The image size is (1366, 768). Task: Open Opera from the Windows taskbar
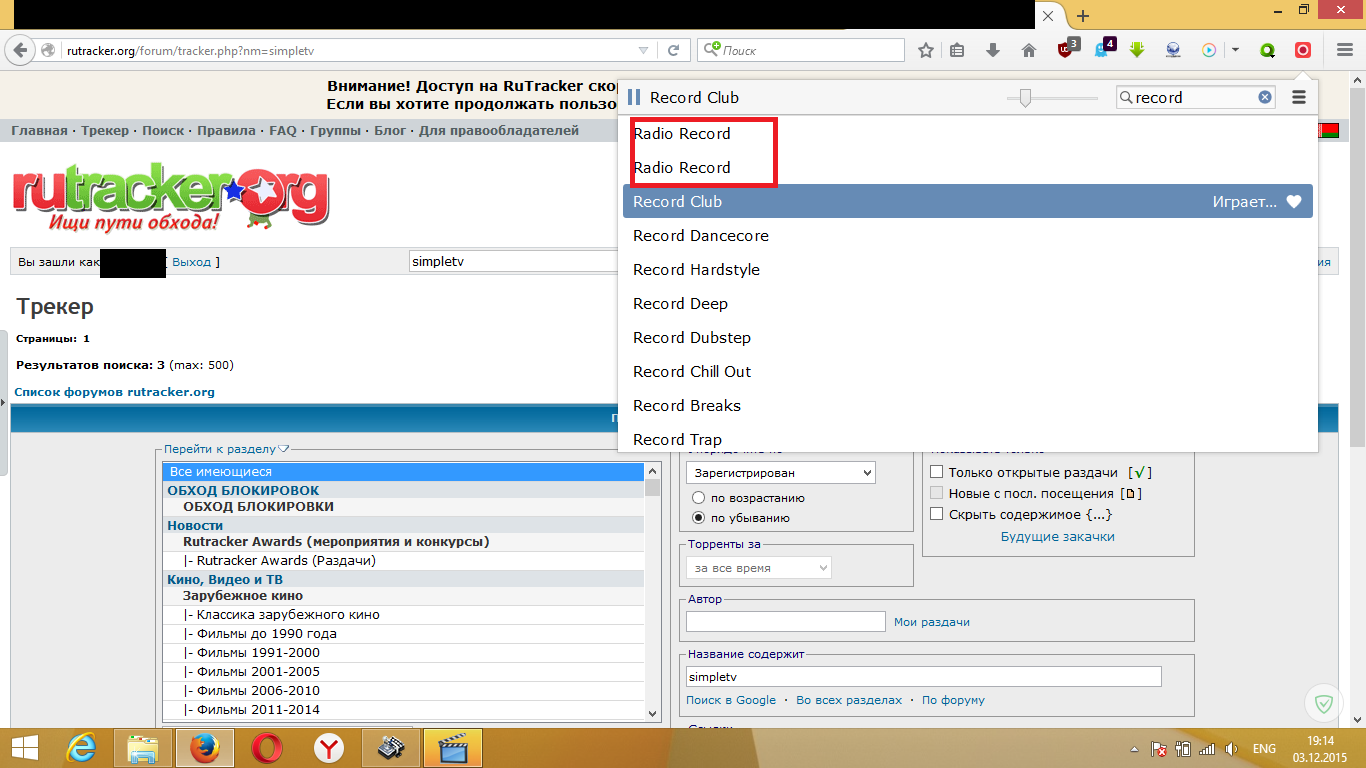[x=266, y=747]
